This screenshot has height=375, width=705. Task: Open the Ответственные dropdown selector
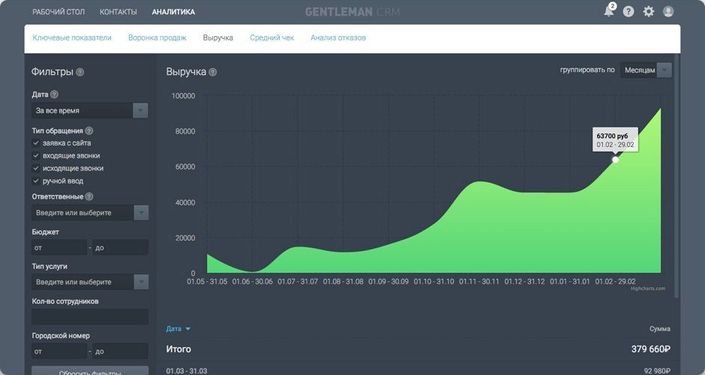tap(90, 213)
